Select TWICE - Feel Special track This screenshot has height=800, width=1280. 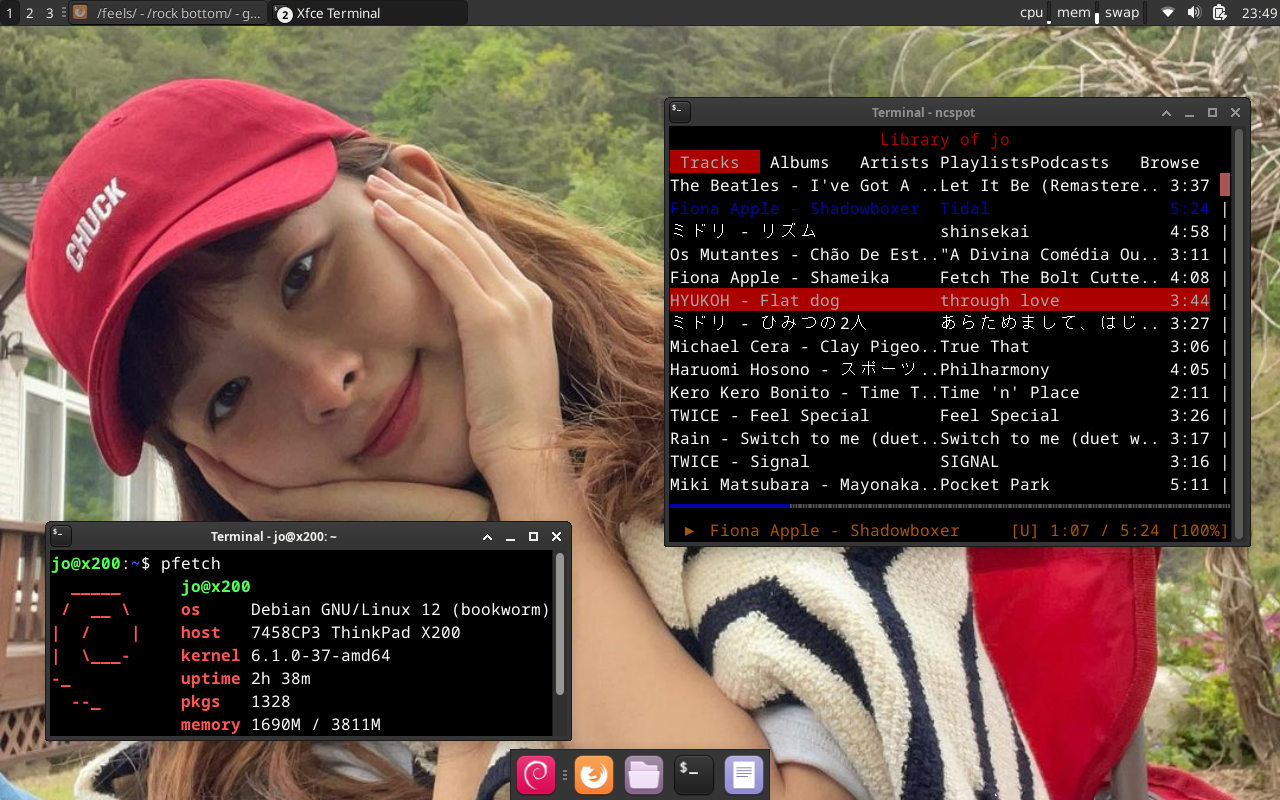pos(940,415)
